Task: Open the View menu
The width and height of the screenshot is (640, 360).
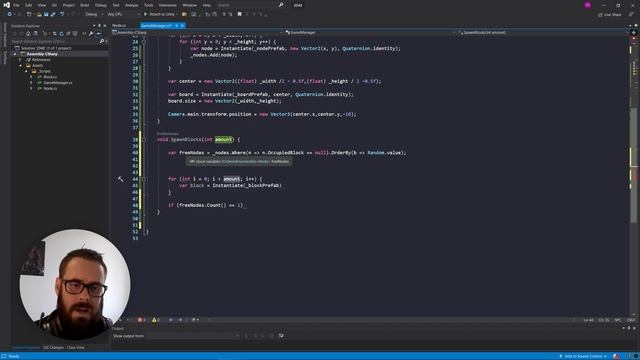Action: pyautogui.click(x=42, y=5)
